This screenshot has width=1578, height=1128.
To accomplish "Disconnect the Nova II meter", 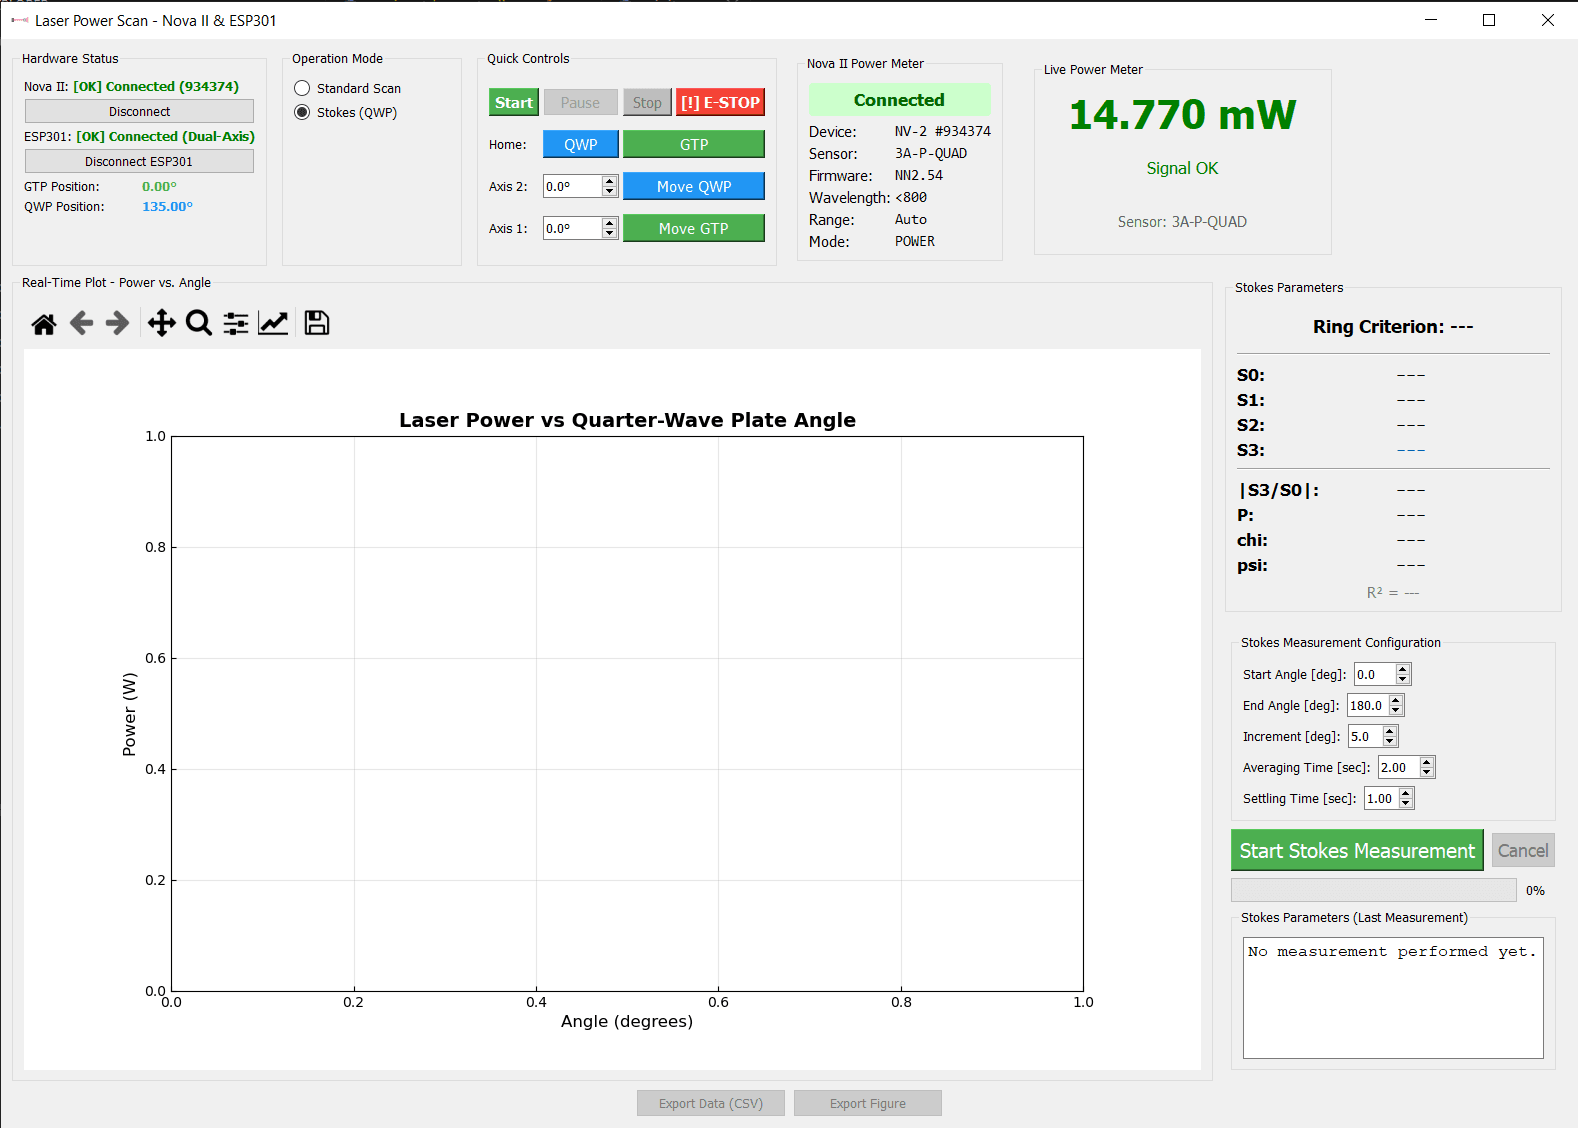I will click(x=139, y=111).
